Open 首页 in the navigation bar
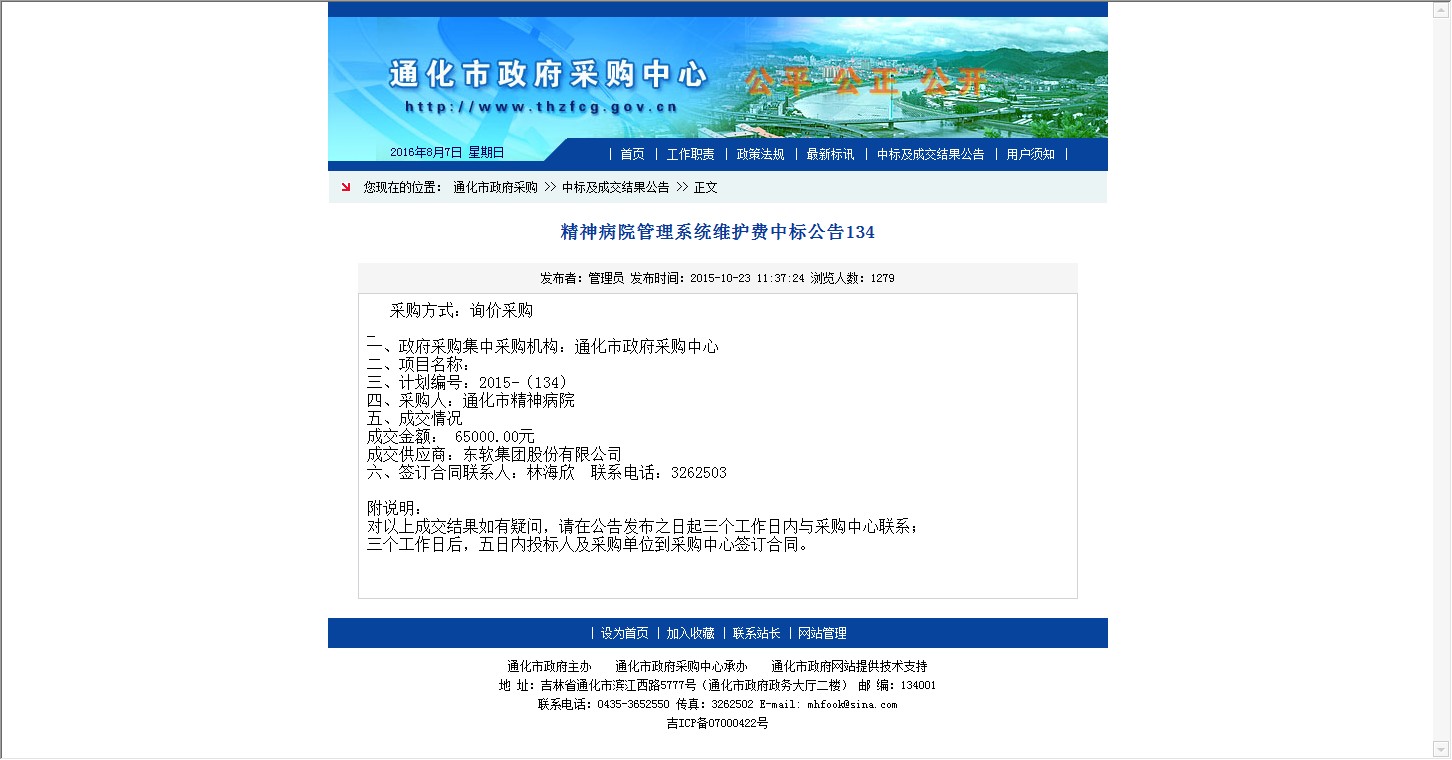The image size is (1452, 760). (x=632, y=154)
